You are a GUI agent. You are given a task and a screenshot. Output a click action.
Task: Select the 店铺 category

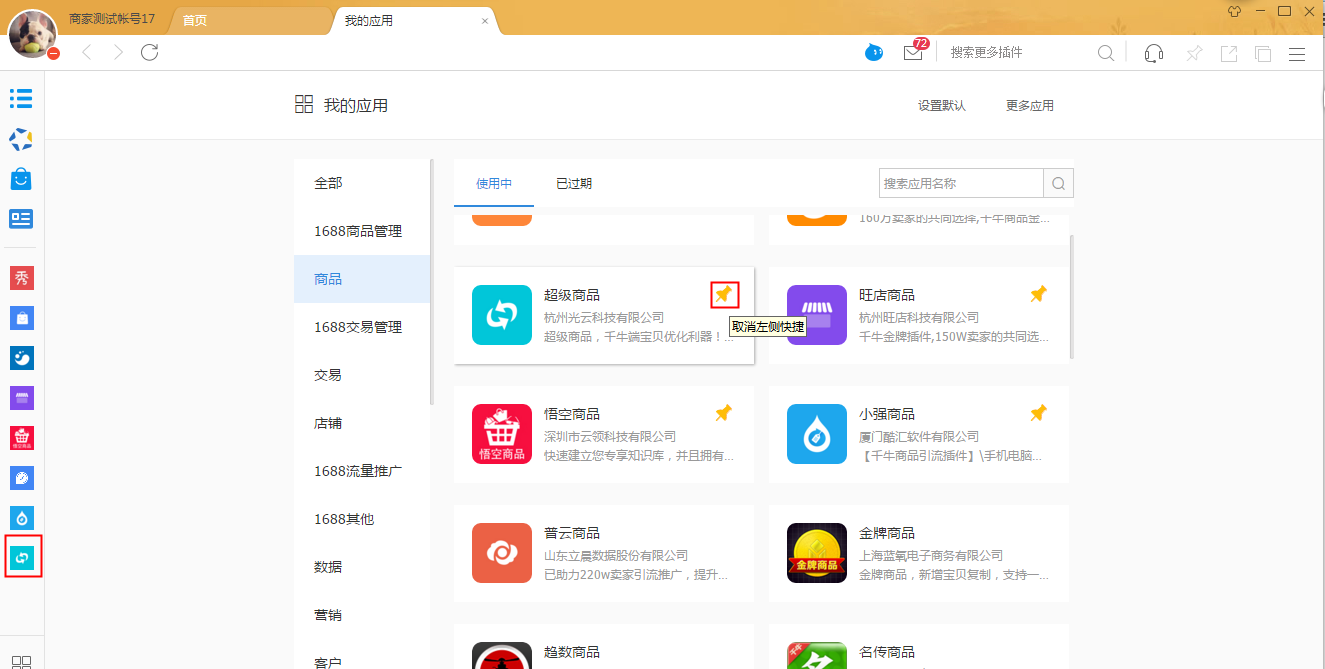(x=362, y=423)
